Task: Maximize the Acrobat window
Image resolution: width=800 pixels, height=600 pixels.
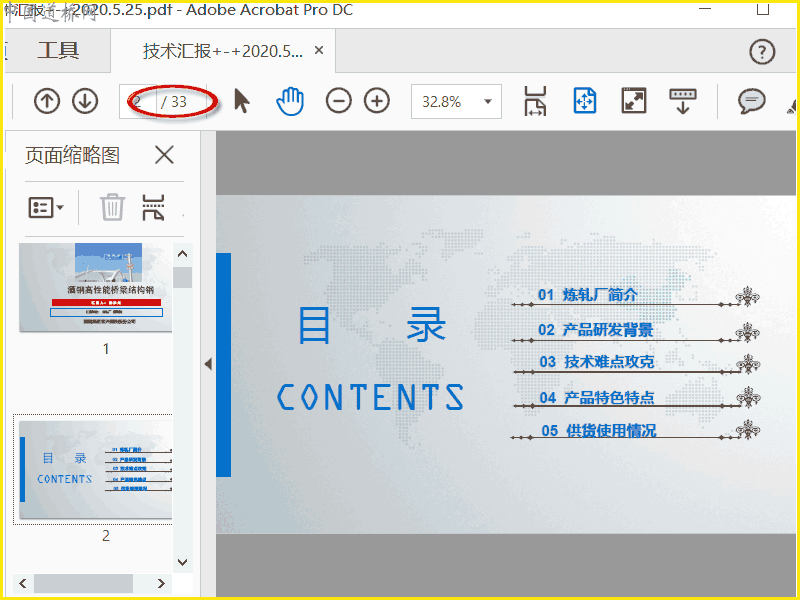Action: click(763, 9)
